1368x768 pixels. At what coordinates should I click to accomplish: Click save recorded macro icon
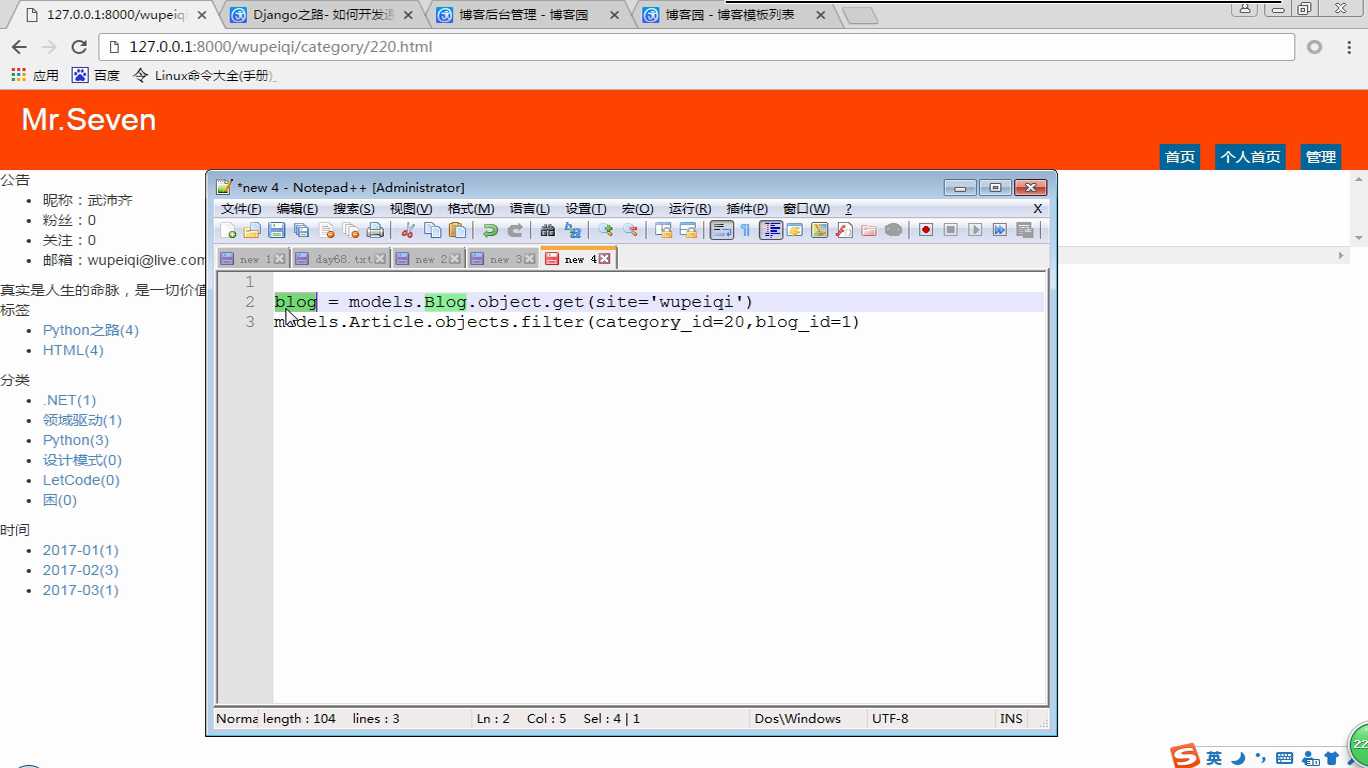(1024, 230)
